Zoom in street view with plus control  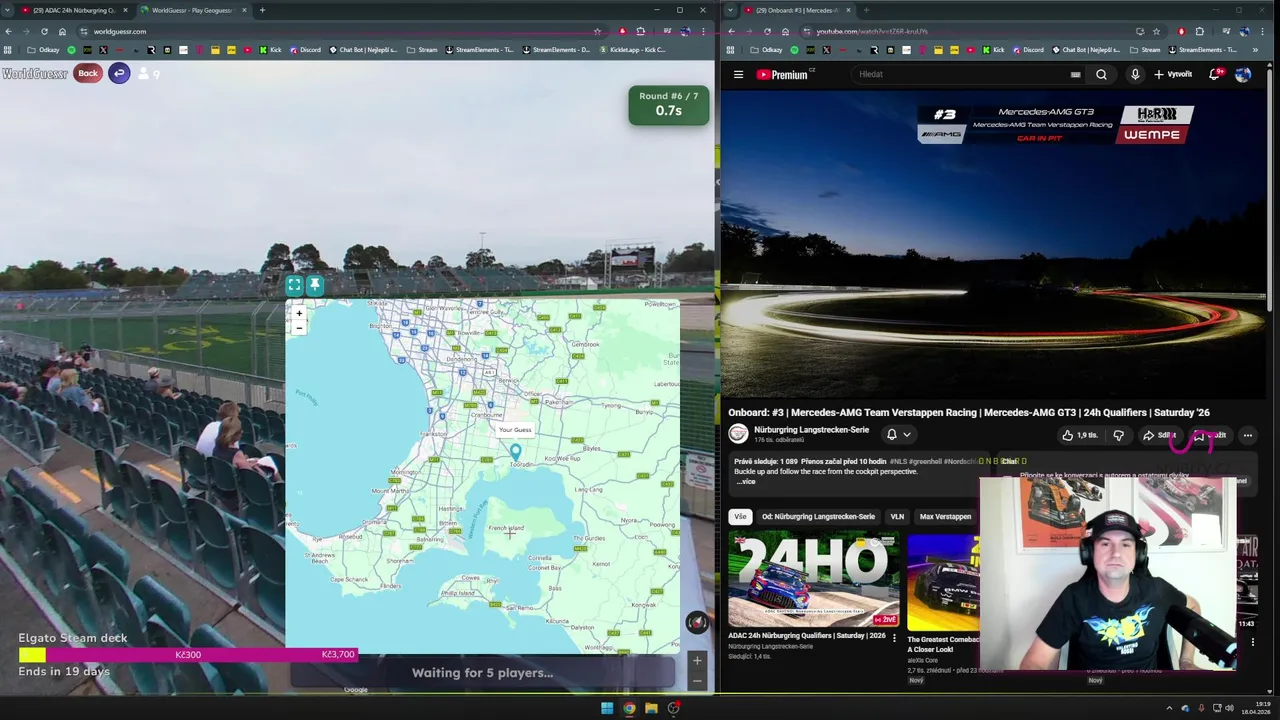(x=697, y=660)
